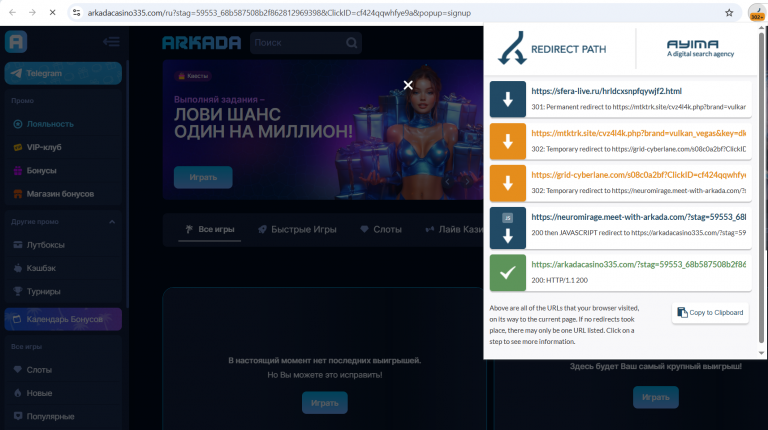Viewport: 768px width, 430px height.
Task: Click Играть button under biggest win message
Action: pyautogui.click(x=656, y=397)
